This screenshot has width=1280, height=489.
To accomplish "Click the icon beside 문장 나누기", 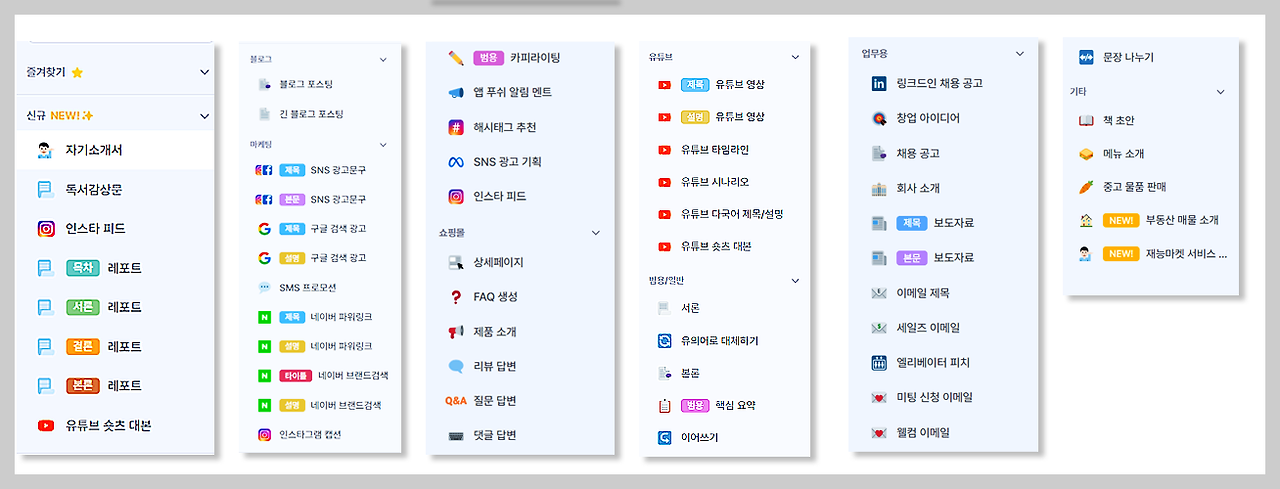I will [1086, 57].
